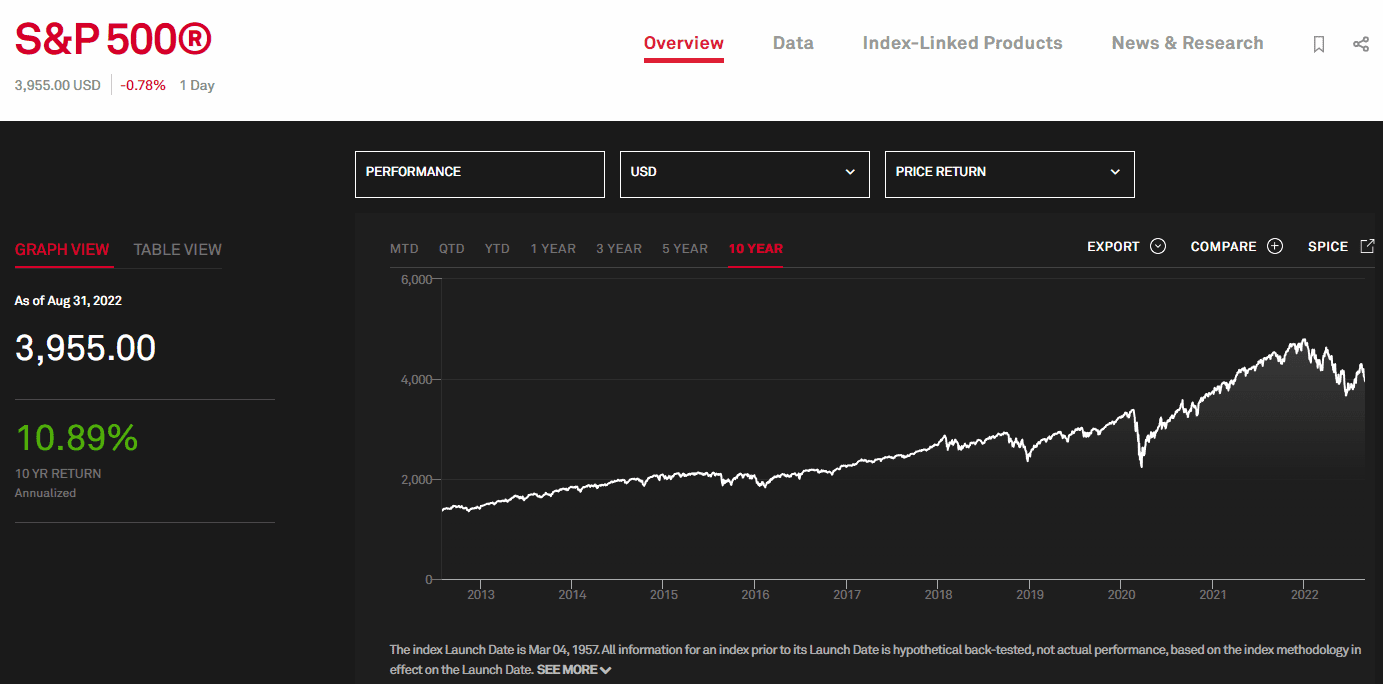Image resolution: width=1383 pixels, height=684 pixels.
Task: Open the Export options
Action: click(x=1124, y=246)
